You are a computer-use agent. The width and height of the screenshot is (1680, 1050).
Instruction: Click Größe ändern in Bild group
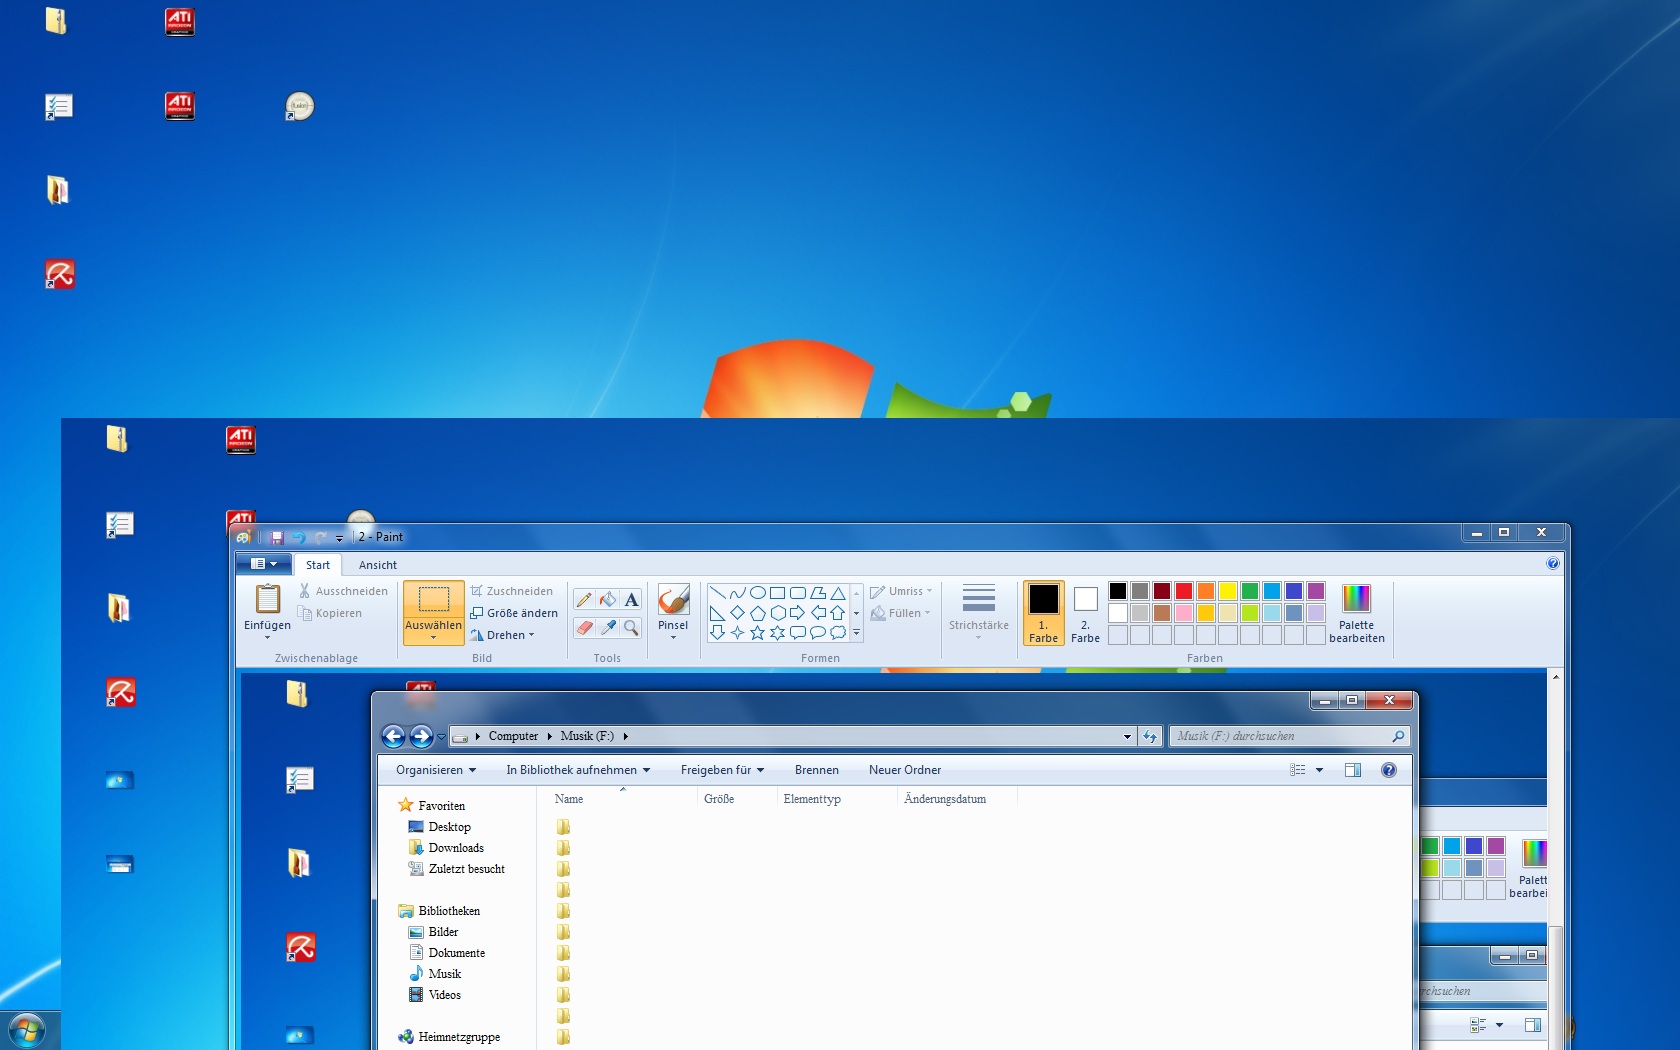pos(515,613)
